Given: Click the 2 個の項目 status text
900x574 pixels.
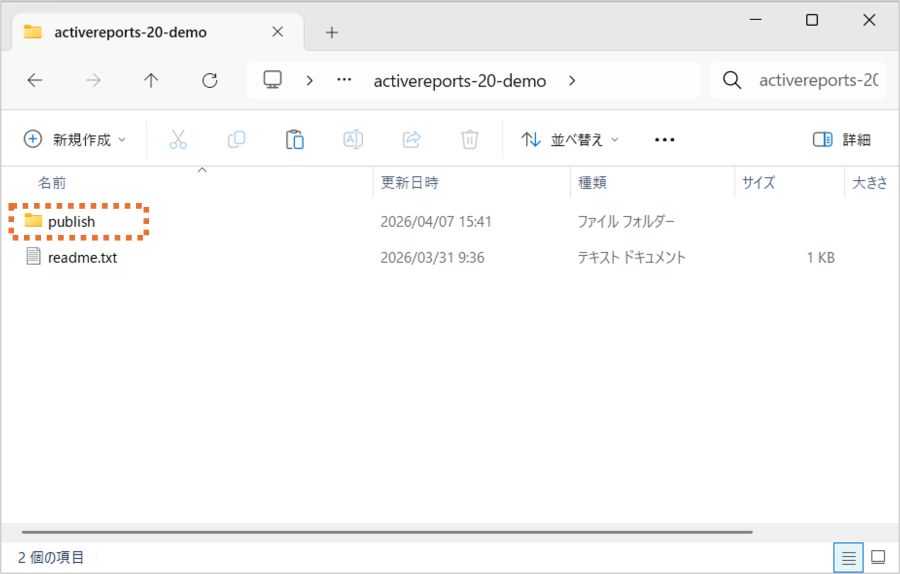Looking at the screenshot, I should (51, 557).
